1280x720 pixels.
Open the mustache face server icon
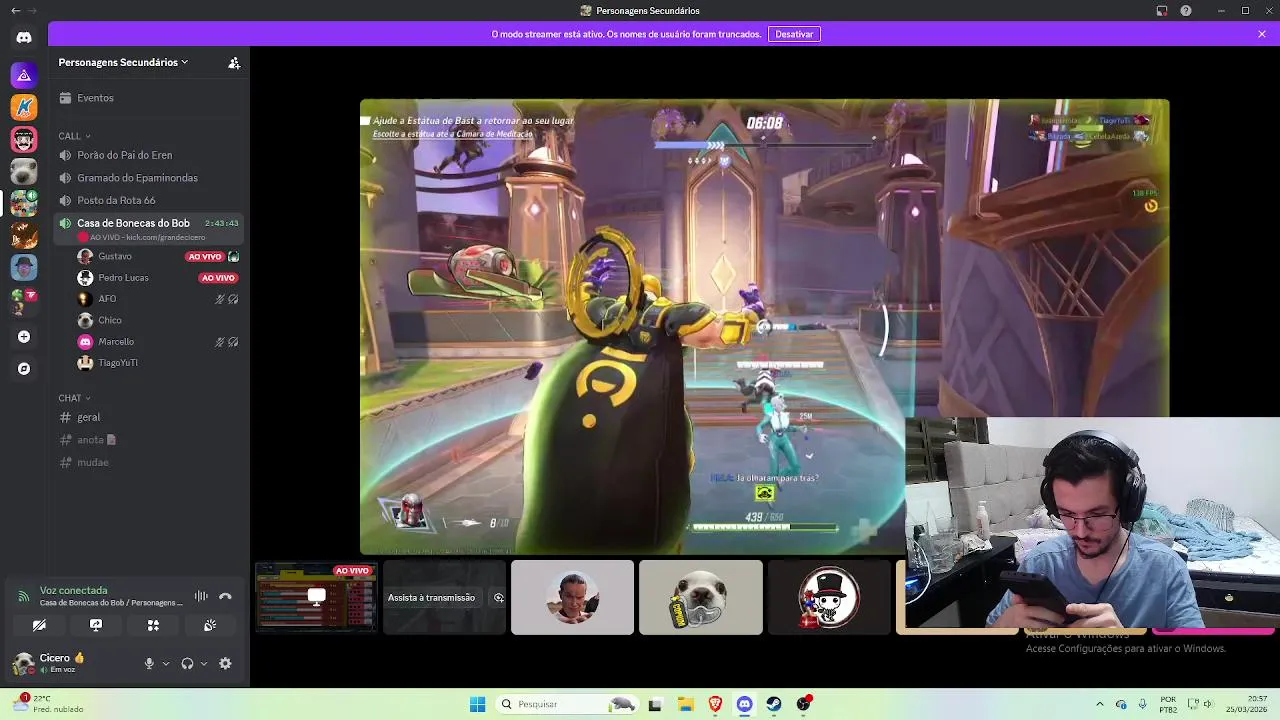pyautogui.click(x=24, y=139)
